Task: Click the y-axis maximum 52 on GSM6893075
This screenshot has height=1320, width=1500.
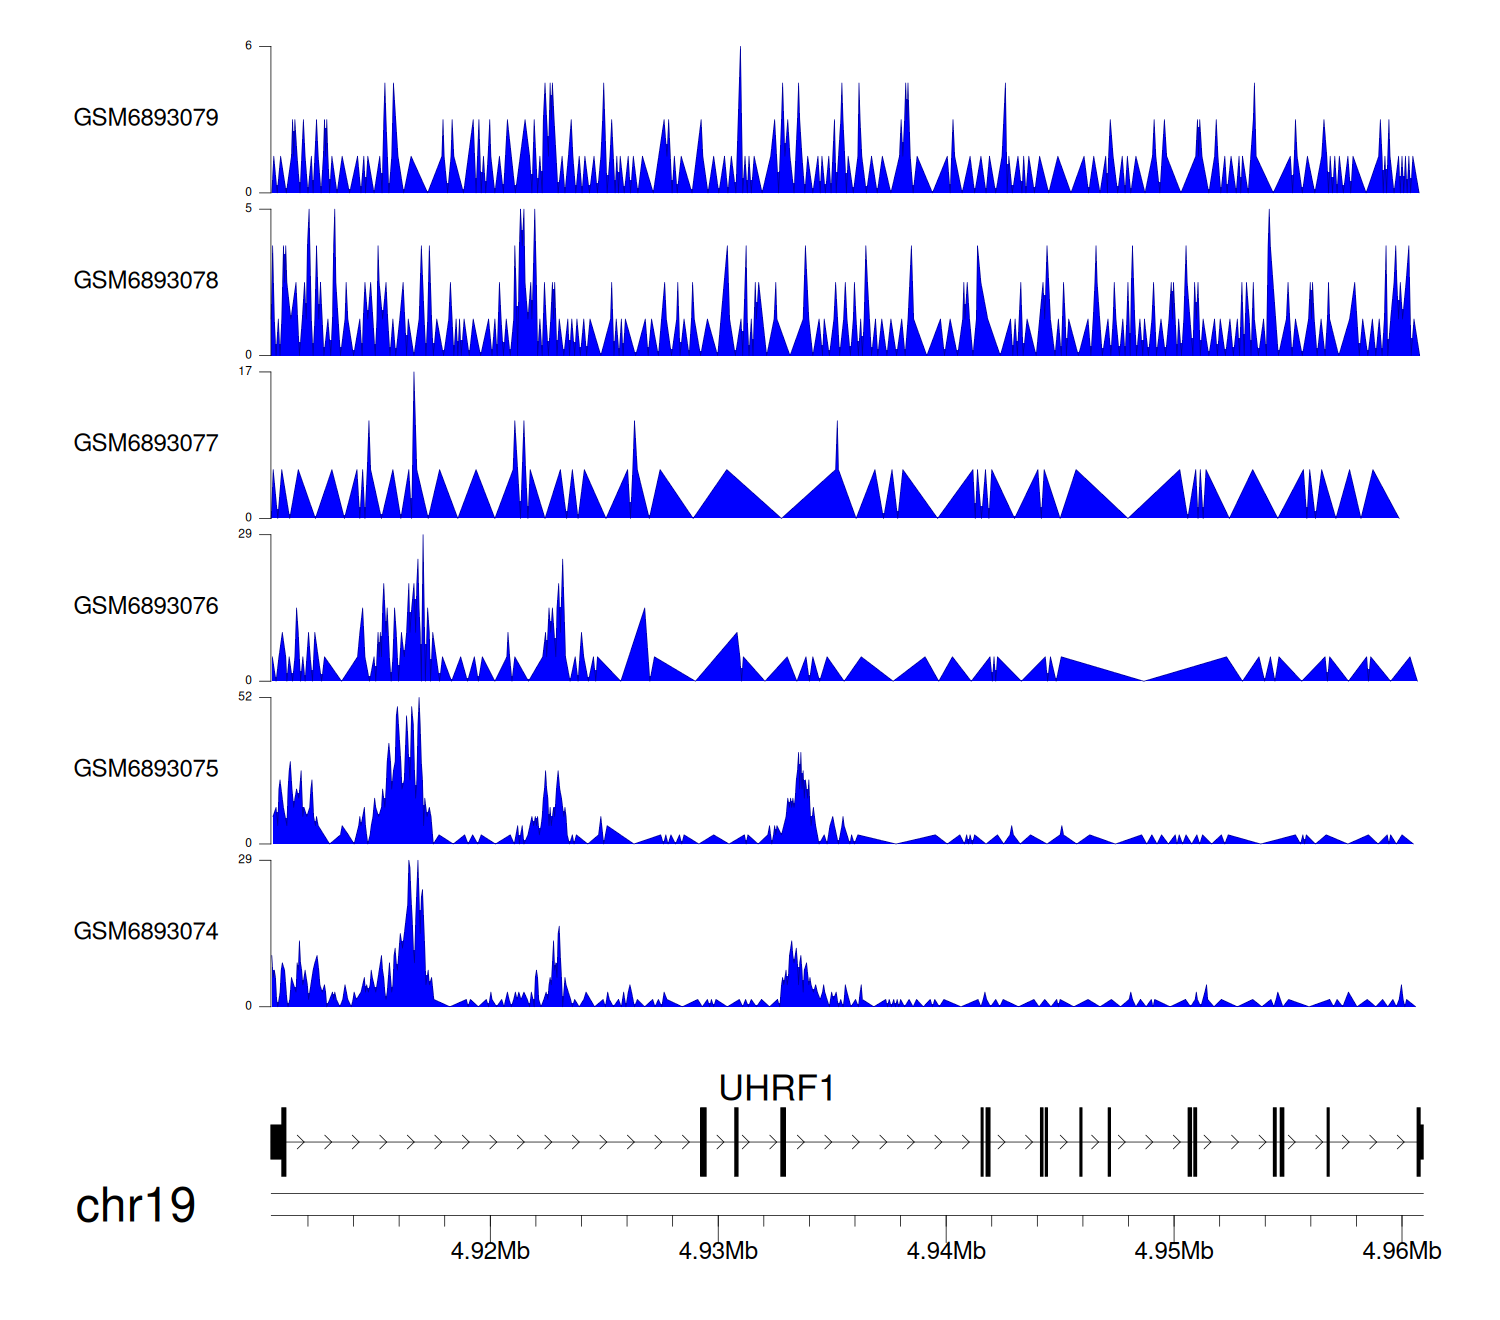Action: (x=245, y=697)
